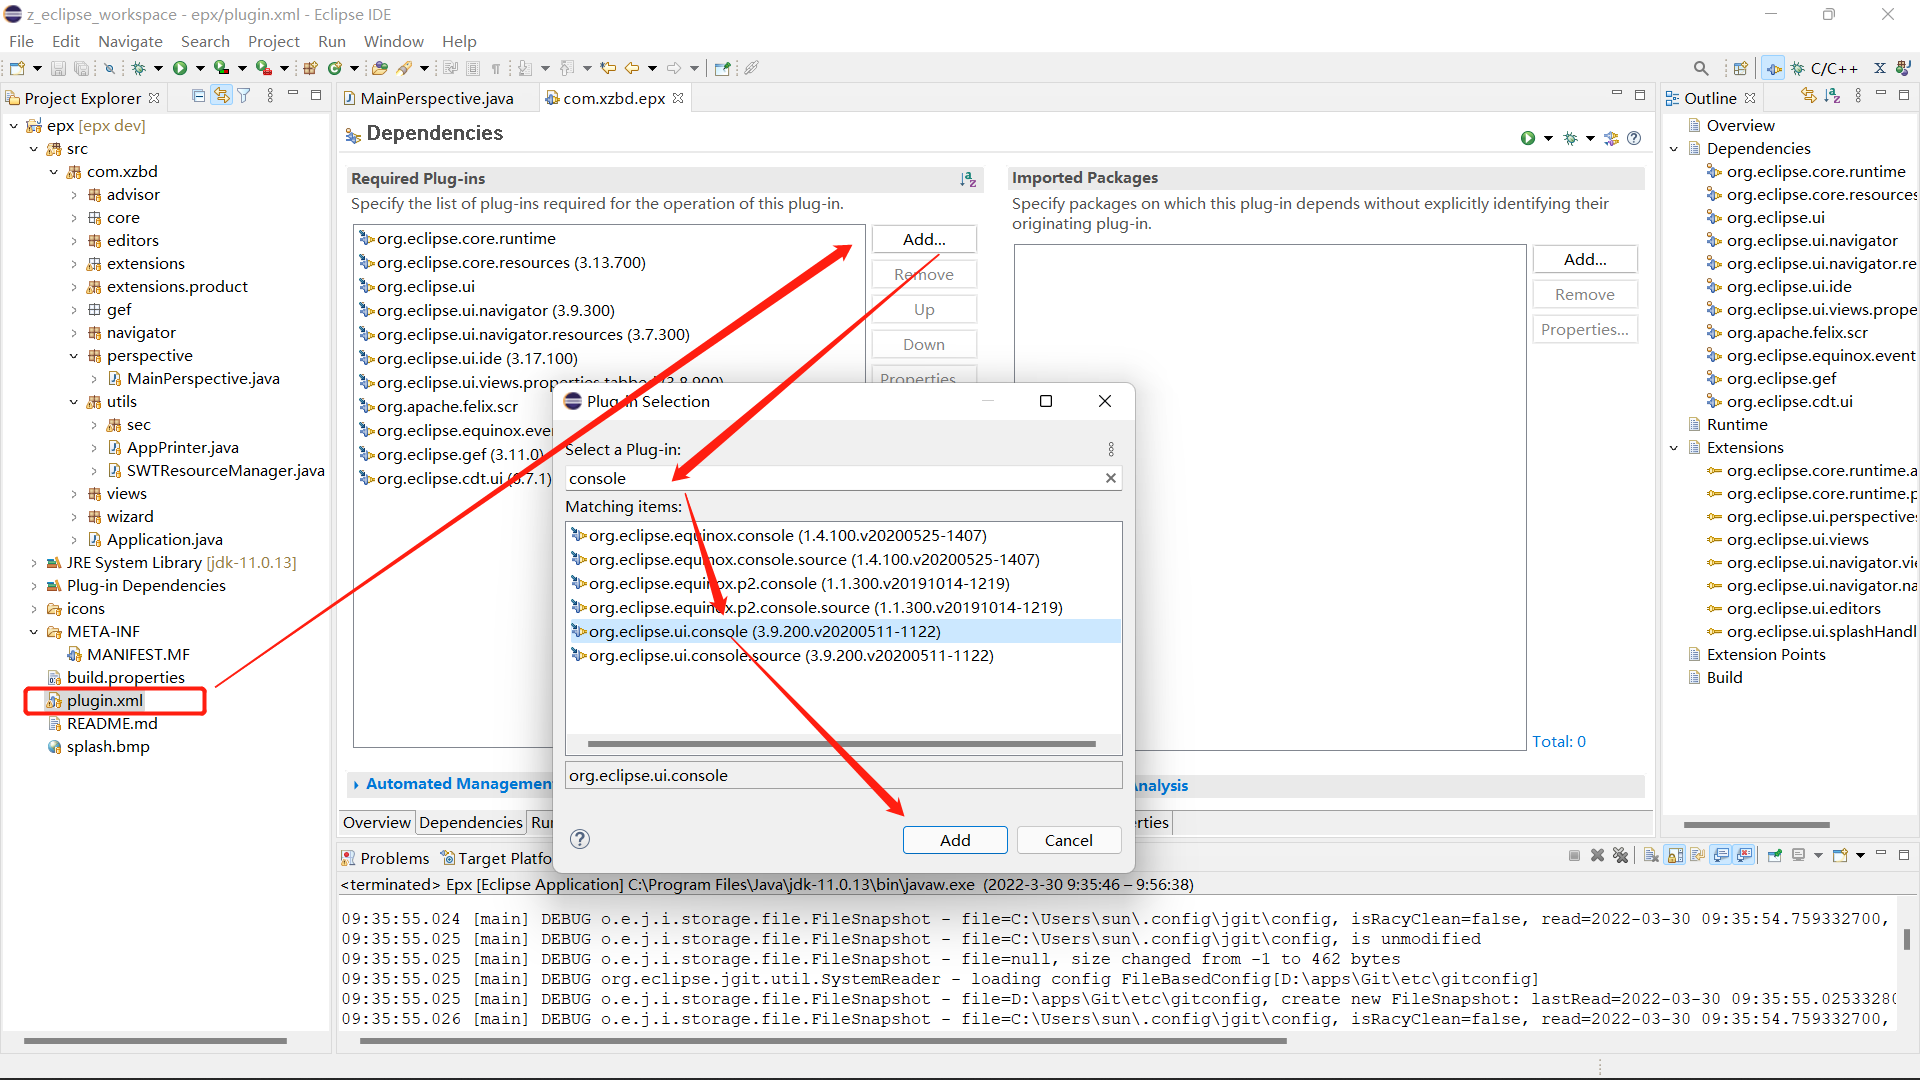Collapse the perspective package node

pyautogui.click(x=74, y=356)
